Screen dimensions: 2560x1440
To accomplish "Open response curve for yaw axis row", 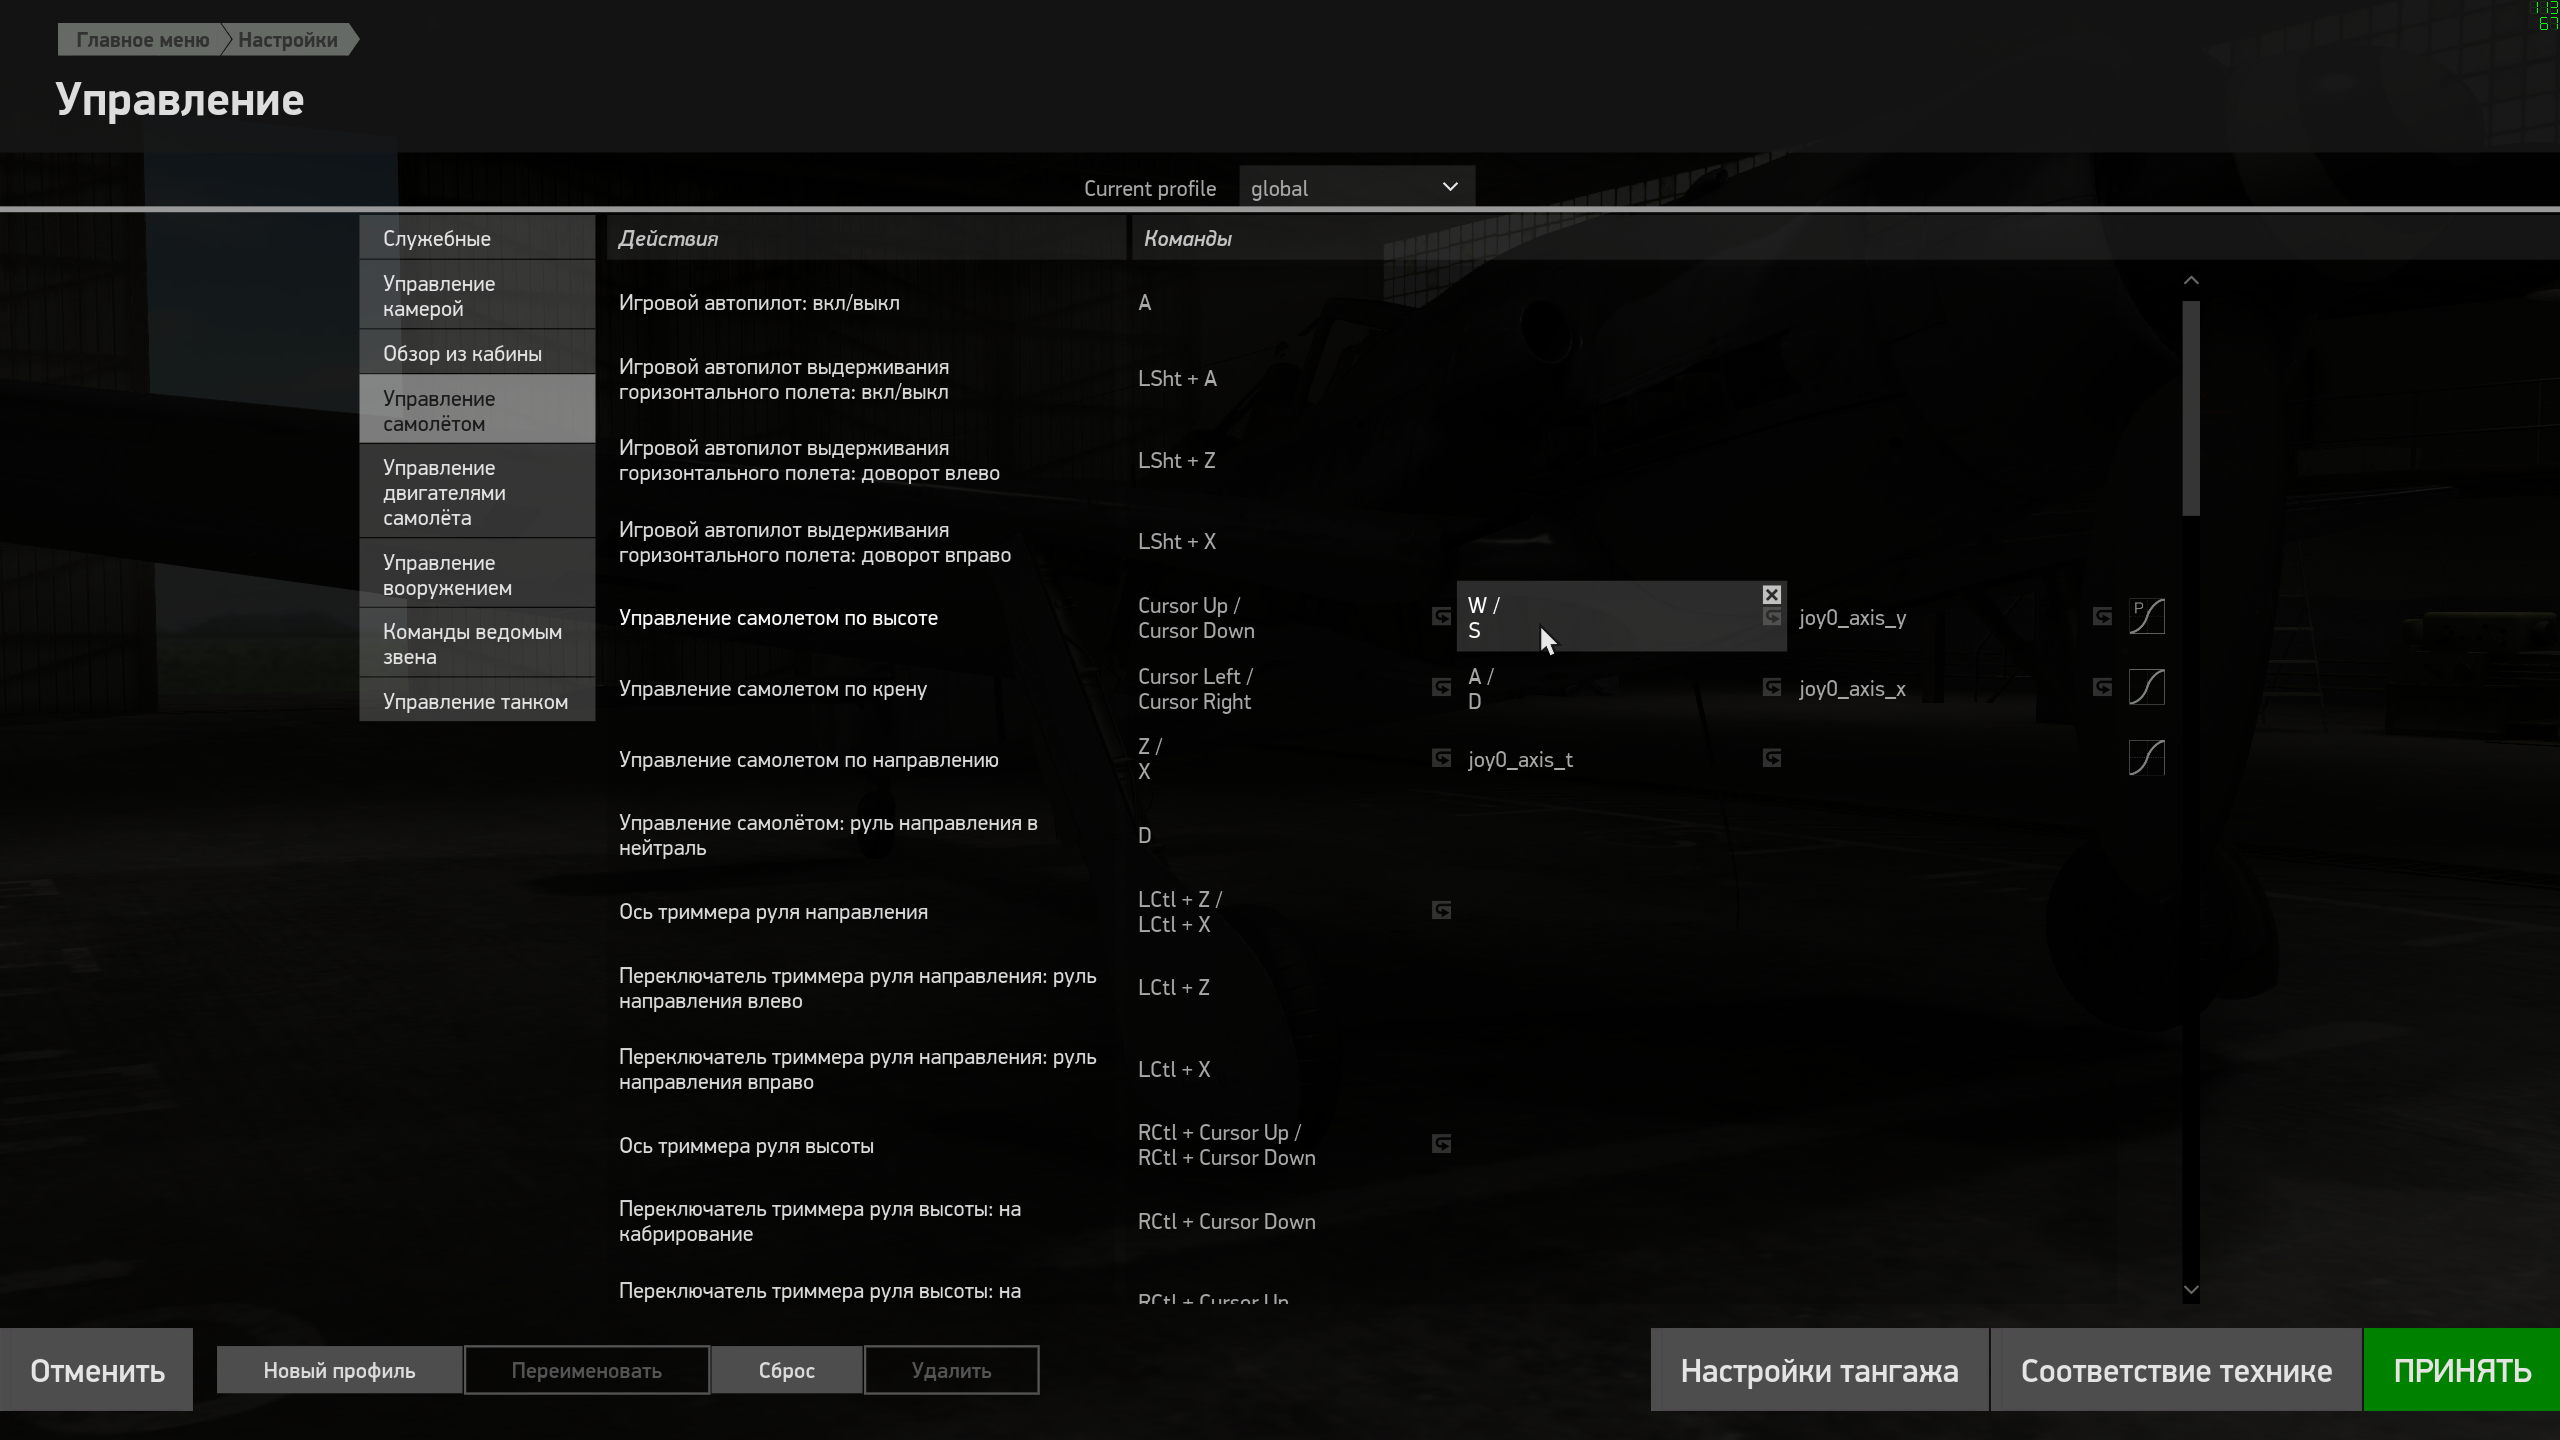I will click(2146, 759).
